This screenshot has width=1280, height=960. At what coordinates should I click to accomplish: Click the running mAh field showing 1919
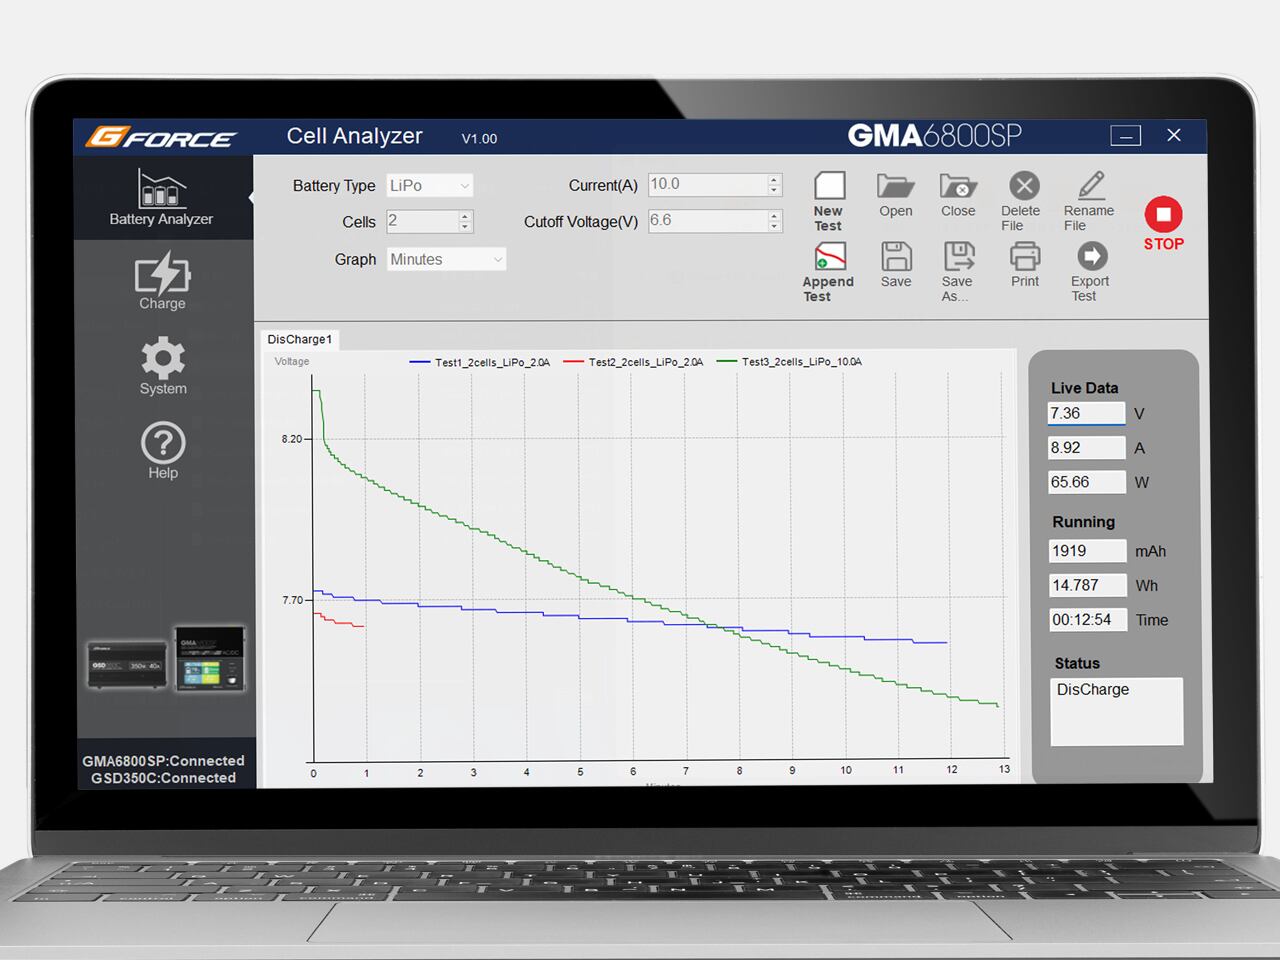1087,551
